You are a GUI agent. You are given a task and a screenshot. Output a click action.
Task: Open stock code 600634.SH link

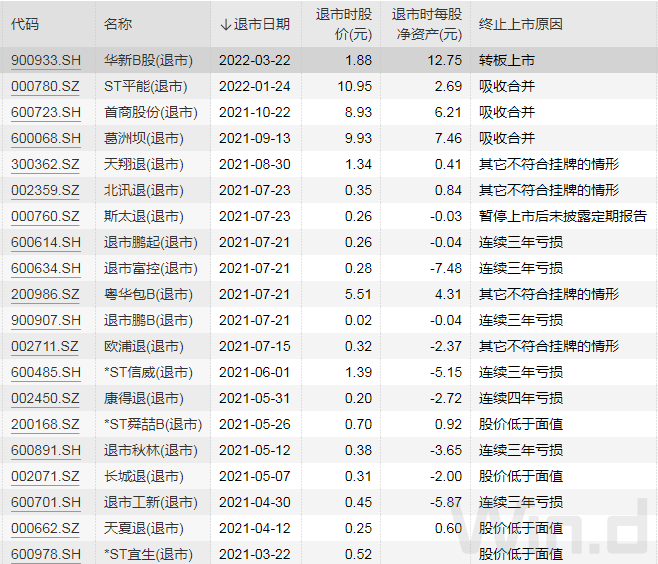click(46, 269)
